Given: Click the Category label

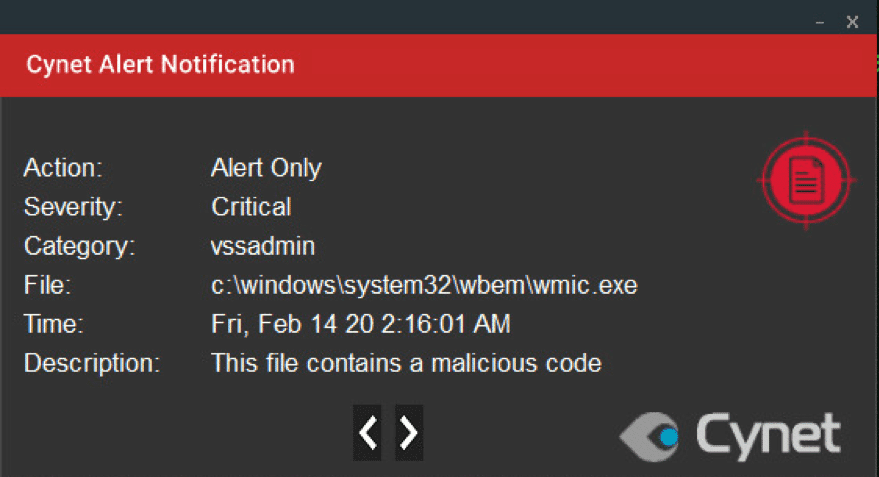Looking at the screenshot, I should (80, 247).
